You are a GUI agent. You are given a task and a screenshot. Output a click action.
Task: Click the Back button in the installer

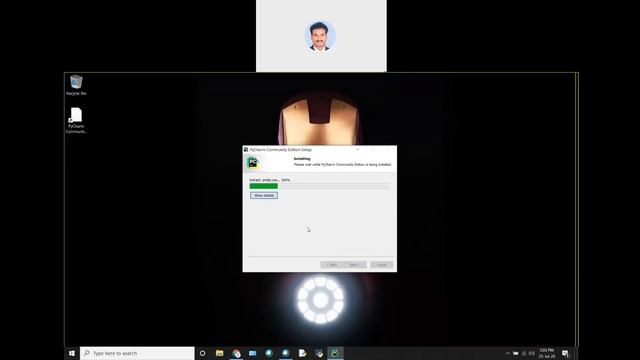pyautogui.click(x=332, y=265)
